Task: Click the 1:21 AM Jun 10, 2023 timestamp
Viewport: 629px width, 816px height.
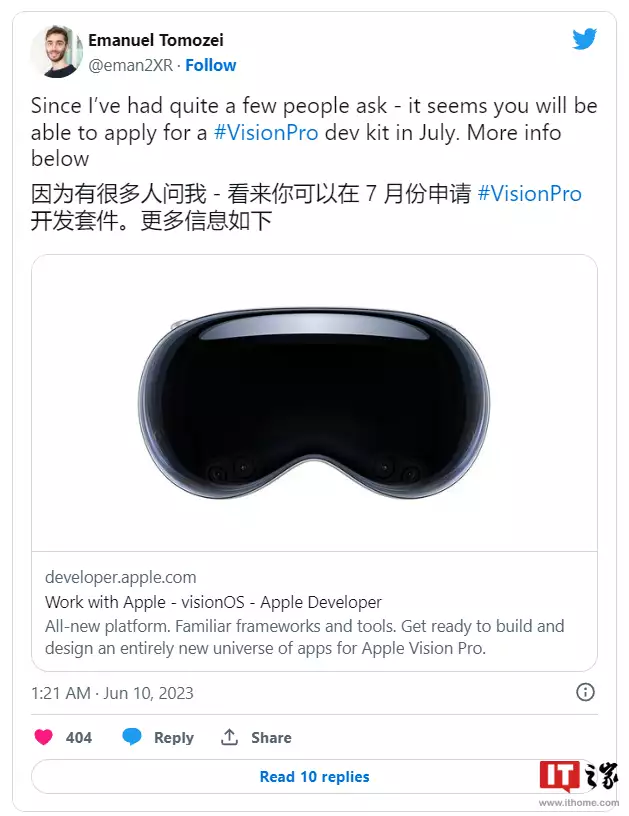Action: click(112, 693)
